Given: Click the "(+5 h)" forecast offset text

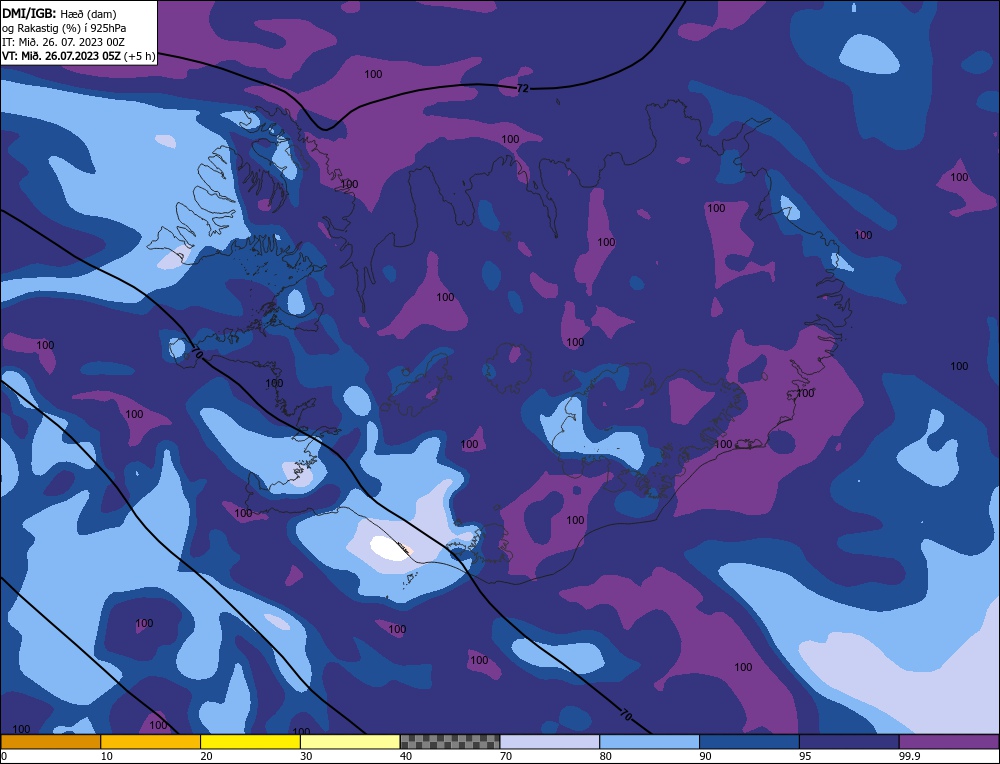Looking at the screenshot, I should point(139,55).
